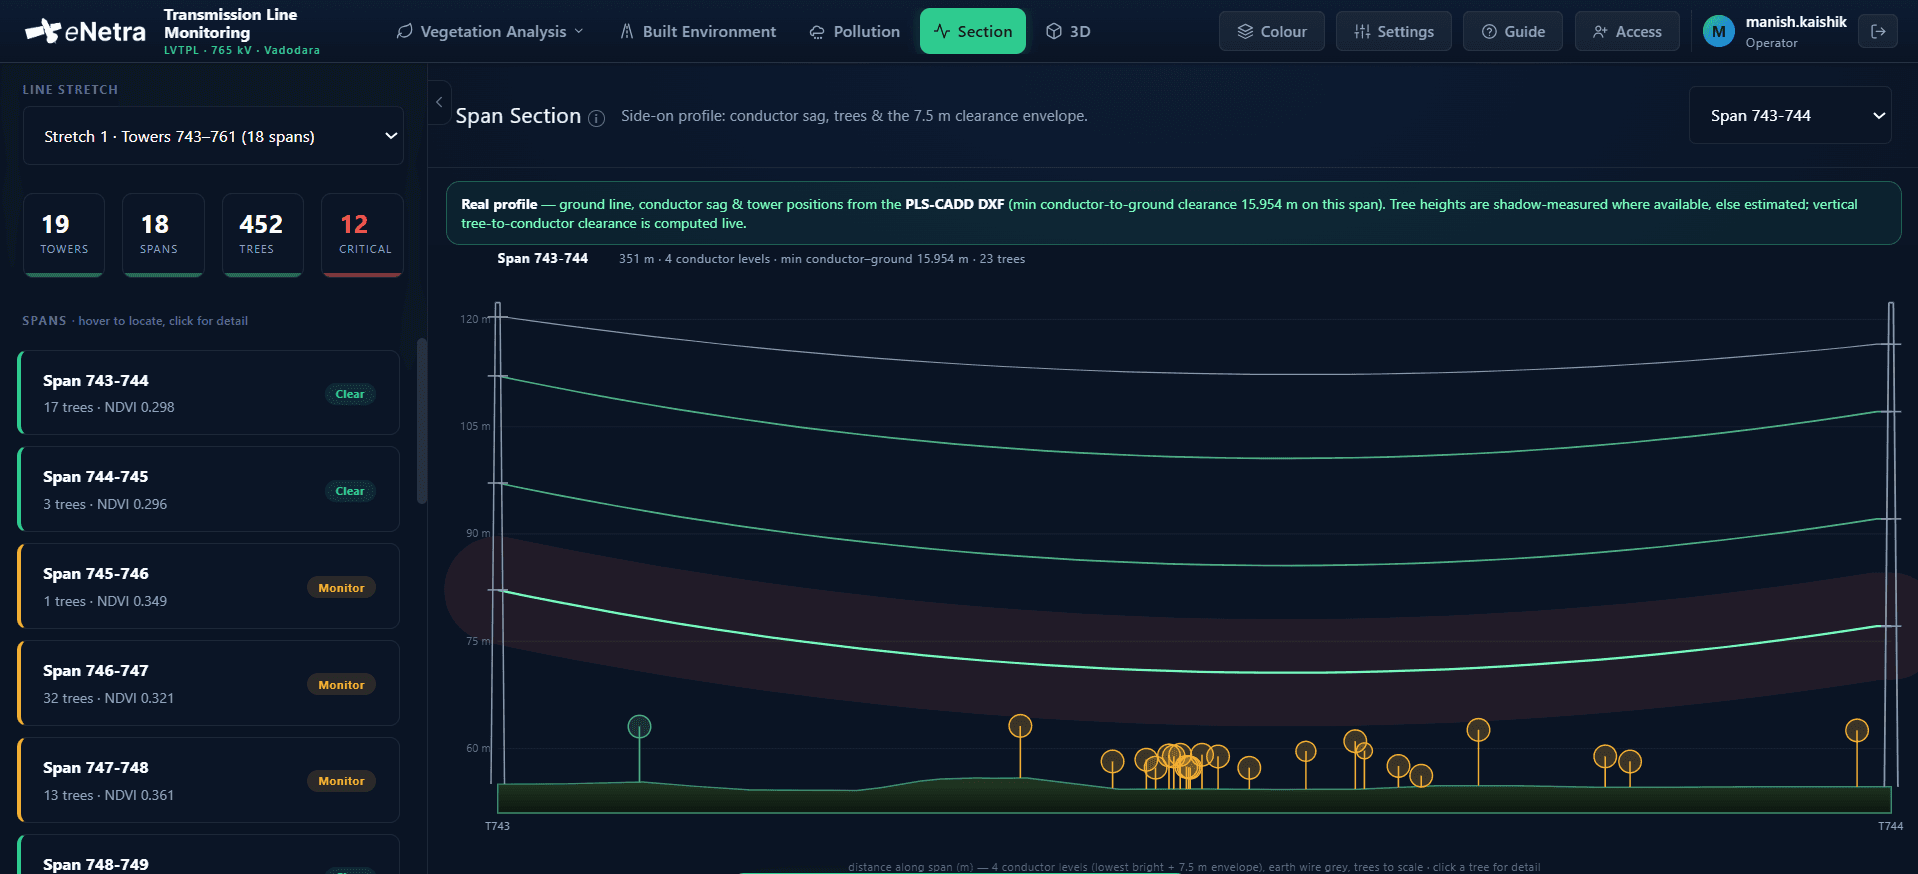Click the Clear badge on Span 743-744
The width and height of the screenshot is (1918, 874).
click(x=350, y=394)
